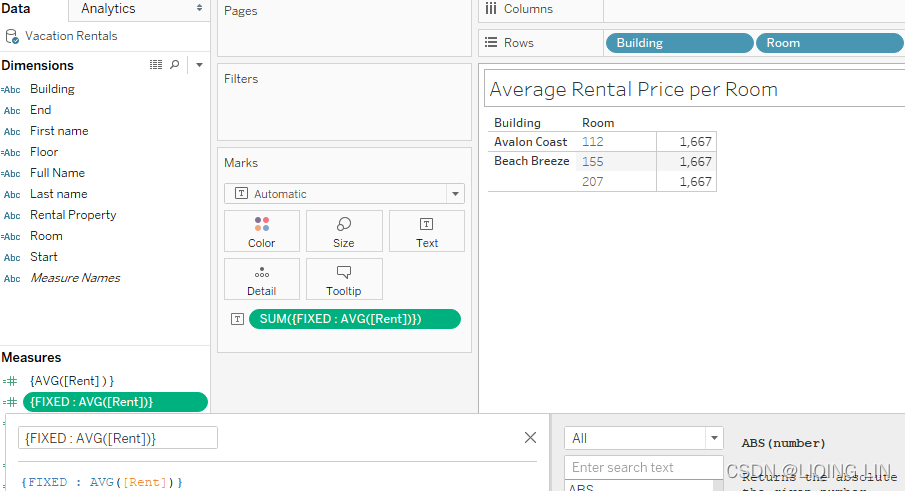
Task: Close the calculation editor with the X
Action: [530, 437]
